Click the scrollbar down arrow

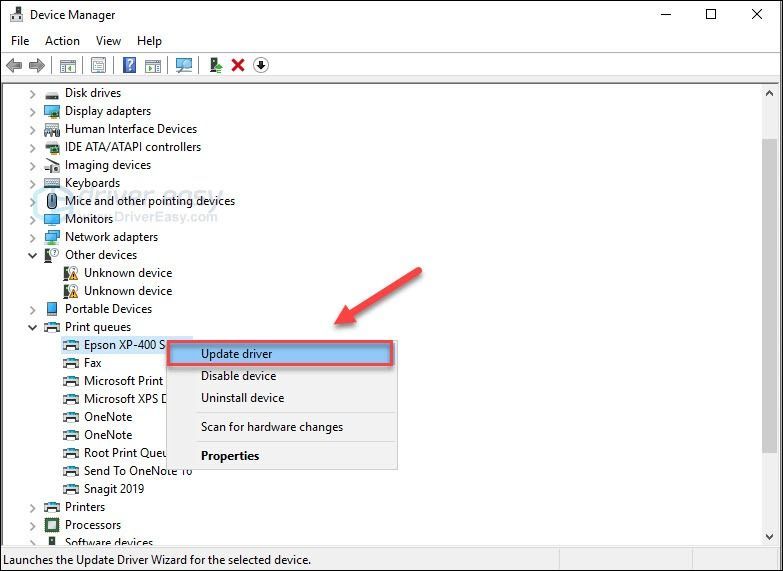(769, 537)
